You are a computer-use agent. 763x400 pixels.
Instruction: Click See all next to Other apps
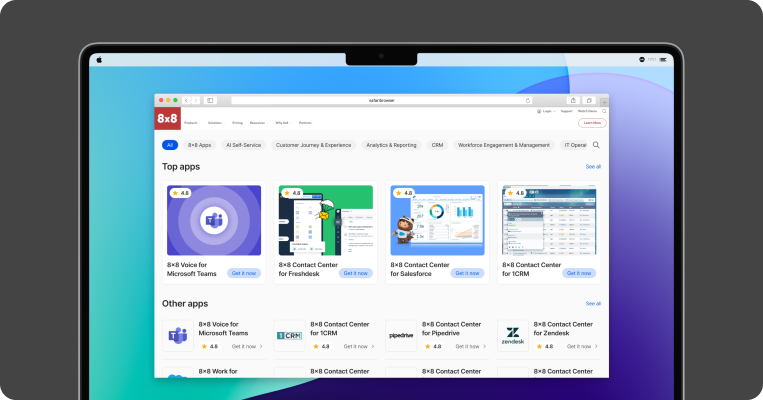[x=593, y=304]
